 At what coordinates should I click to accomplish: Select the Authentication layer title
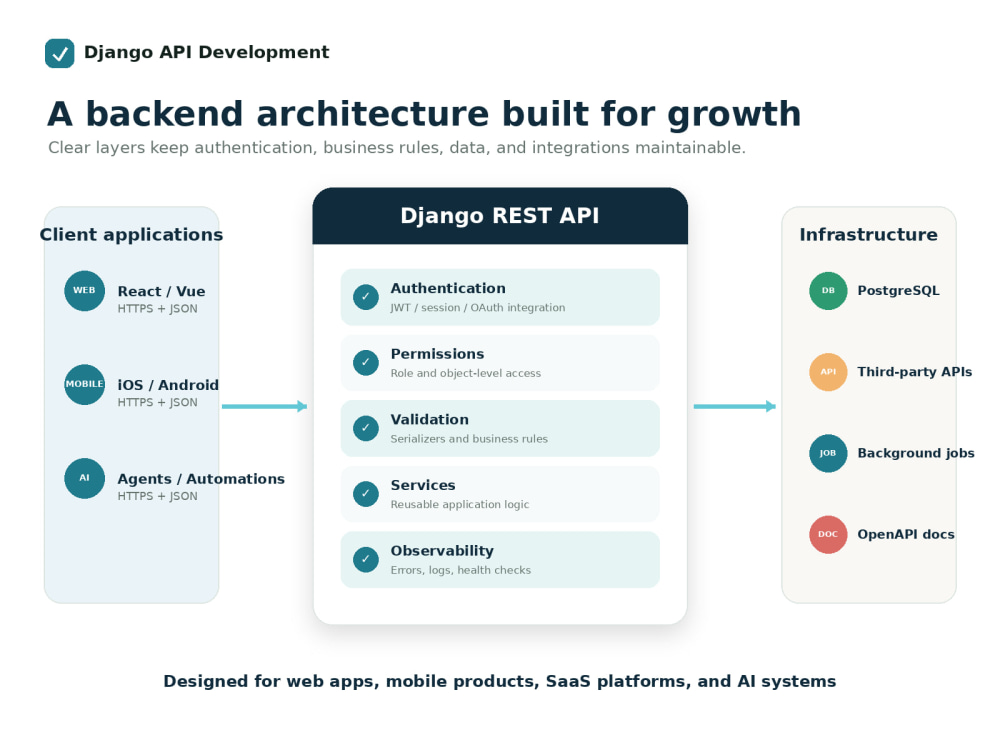448,288
